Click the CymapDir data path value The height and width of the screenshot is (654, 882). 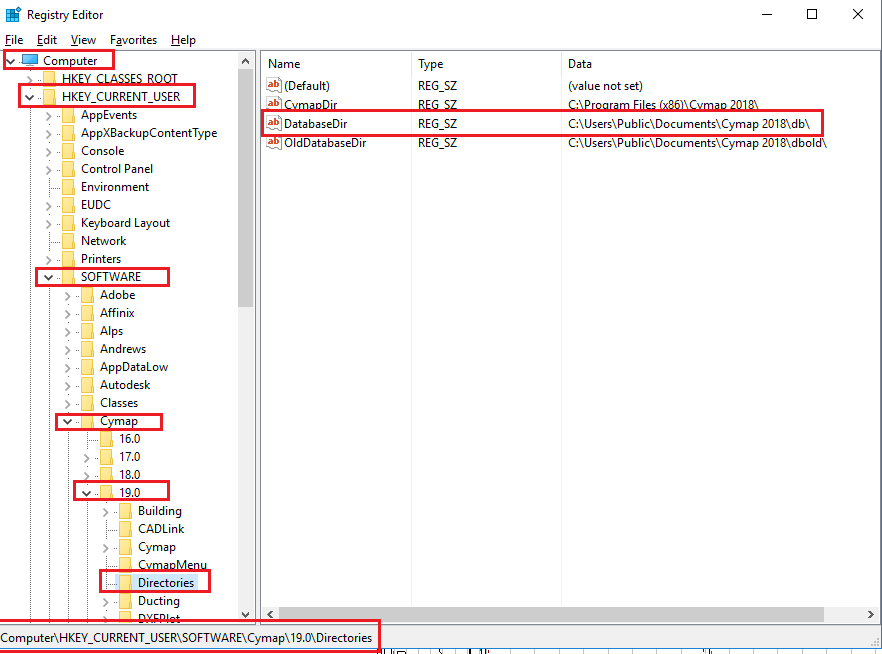tap(663, 105)
